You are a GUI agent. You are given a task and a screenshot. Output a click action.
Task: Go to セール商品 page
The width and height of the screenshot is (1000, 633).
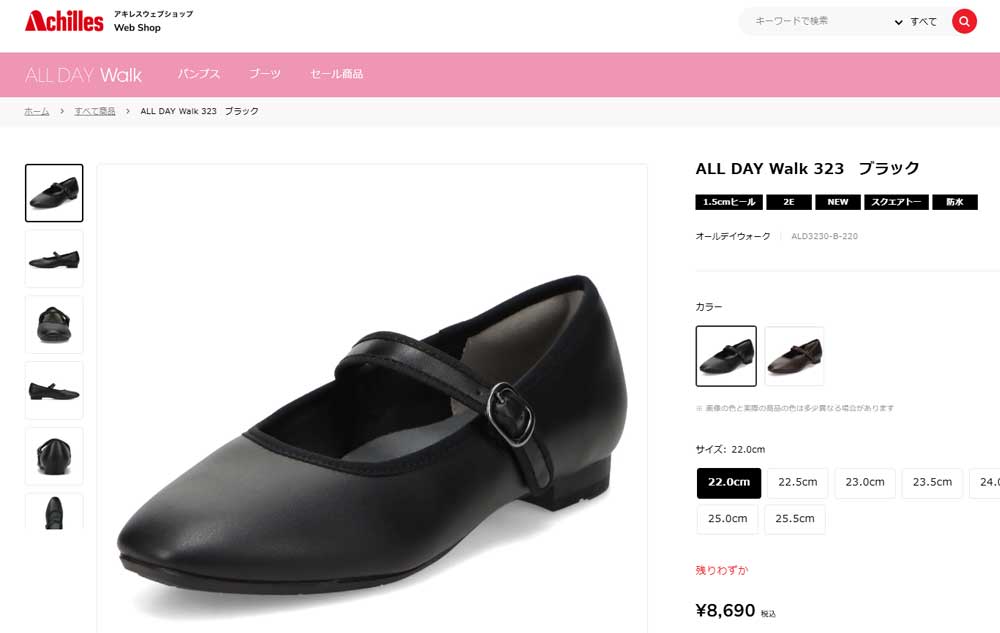[x=337, y=74]
